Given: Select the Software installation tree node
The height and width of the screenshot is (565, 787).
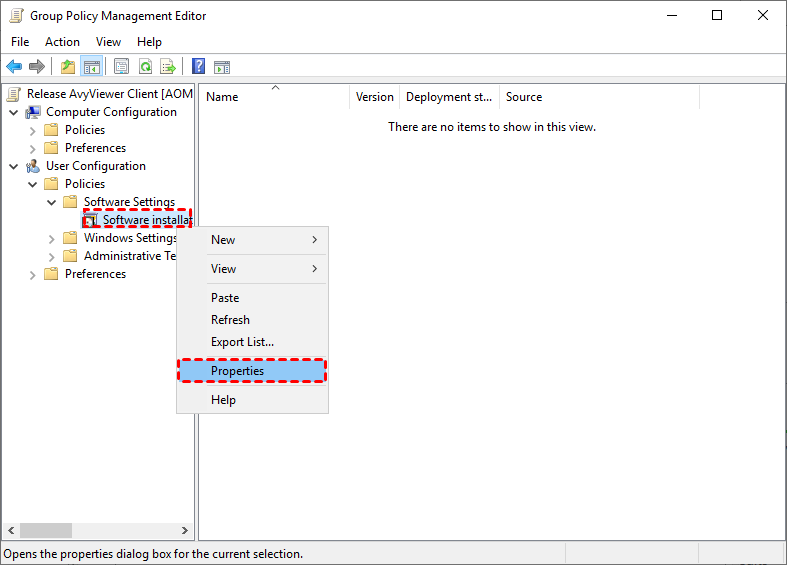Looking at the screenshot, I should click(146, 220).
